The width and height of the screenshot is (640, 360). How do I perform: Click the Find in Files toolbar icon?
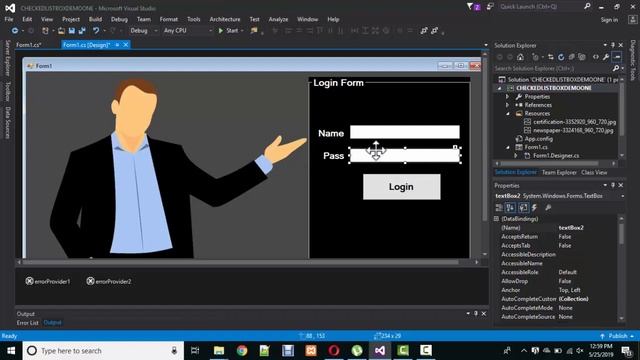tap(254, 31)
